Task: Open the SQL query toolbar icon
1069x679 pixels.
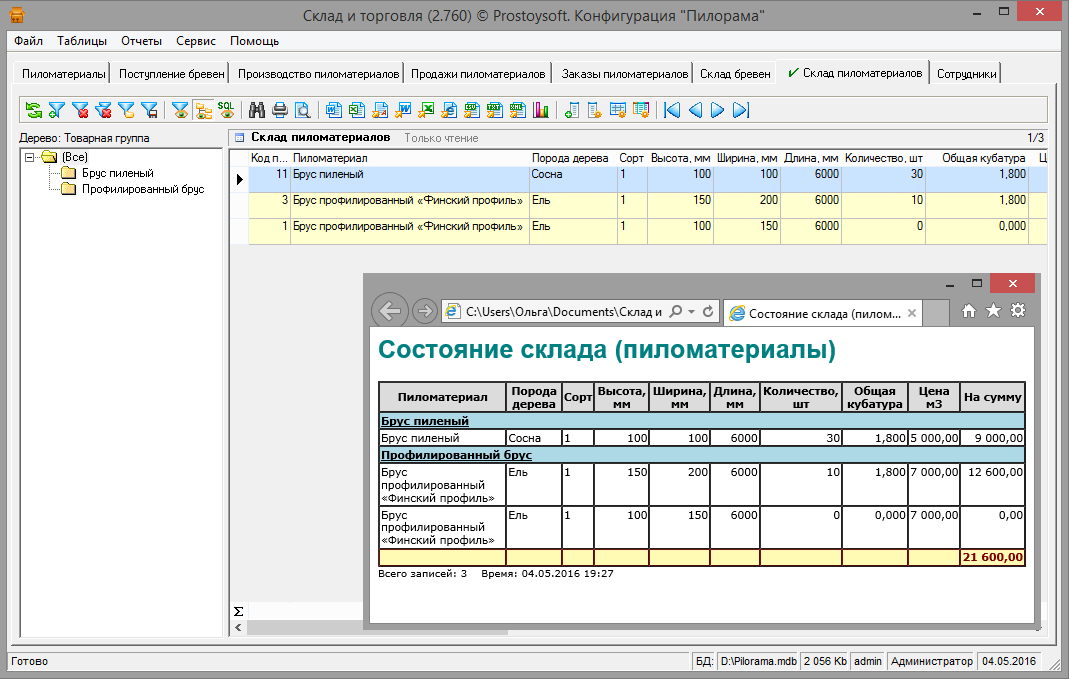Action: pyautogui.click(x=227, y=110)
